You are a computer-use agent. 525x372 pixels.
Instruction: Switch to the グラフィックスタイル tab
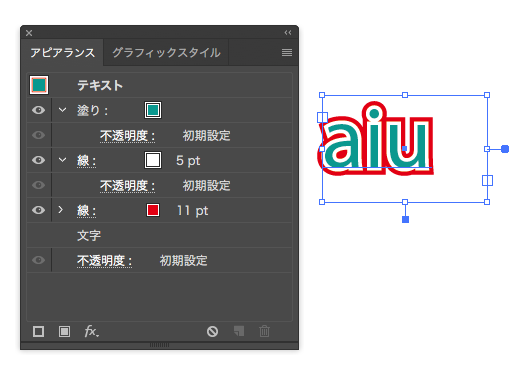166,53
